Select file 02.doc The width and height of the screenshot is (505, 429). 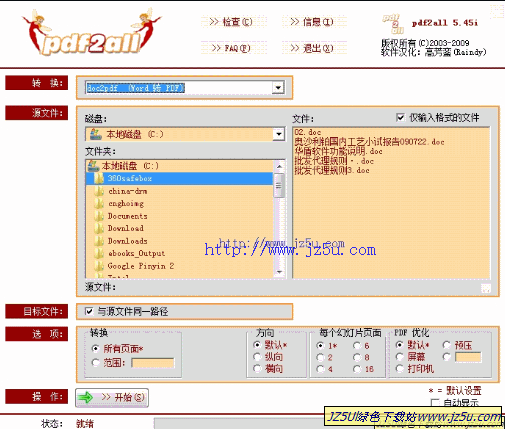click(308, 132)
